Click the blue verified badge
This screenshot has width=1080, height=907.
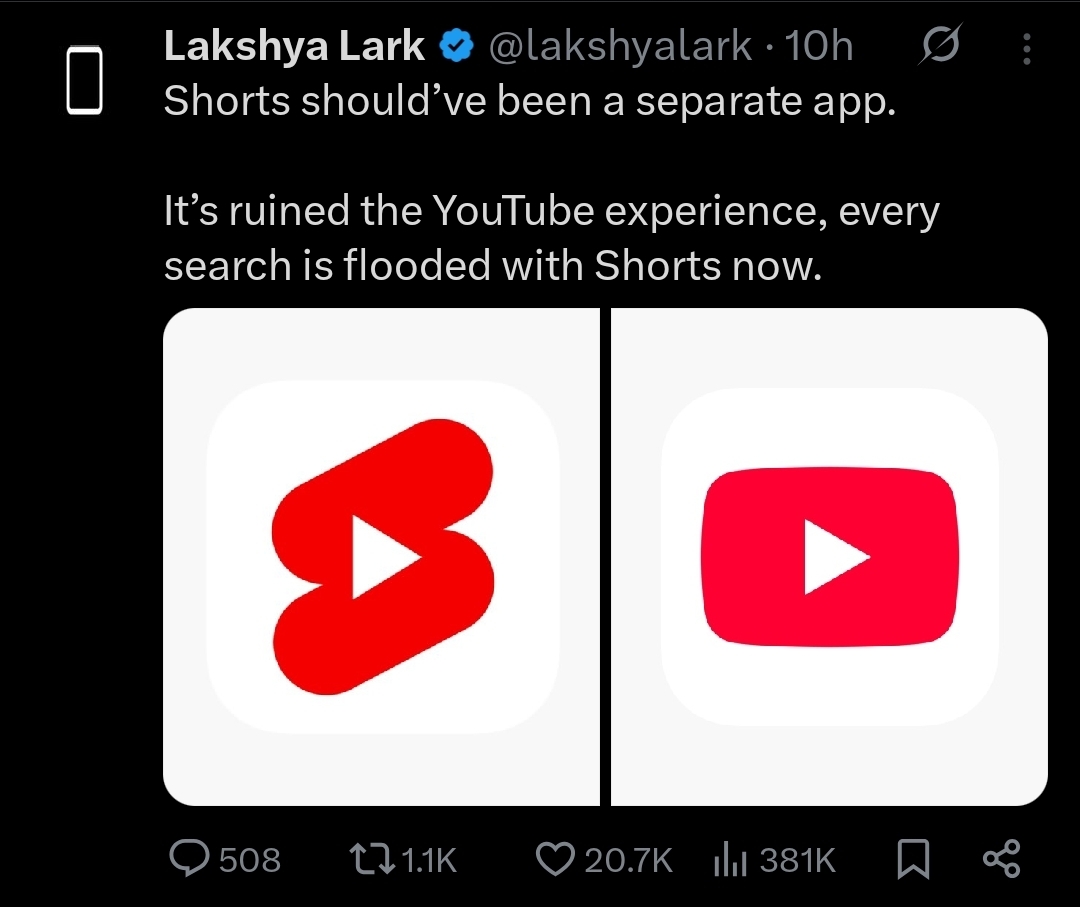[x=456, y=47]
